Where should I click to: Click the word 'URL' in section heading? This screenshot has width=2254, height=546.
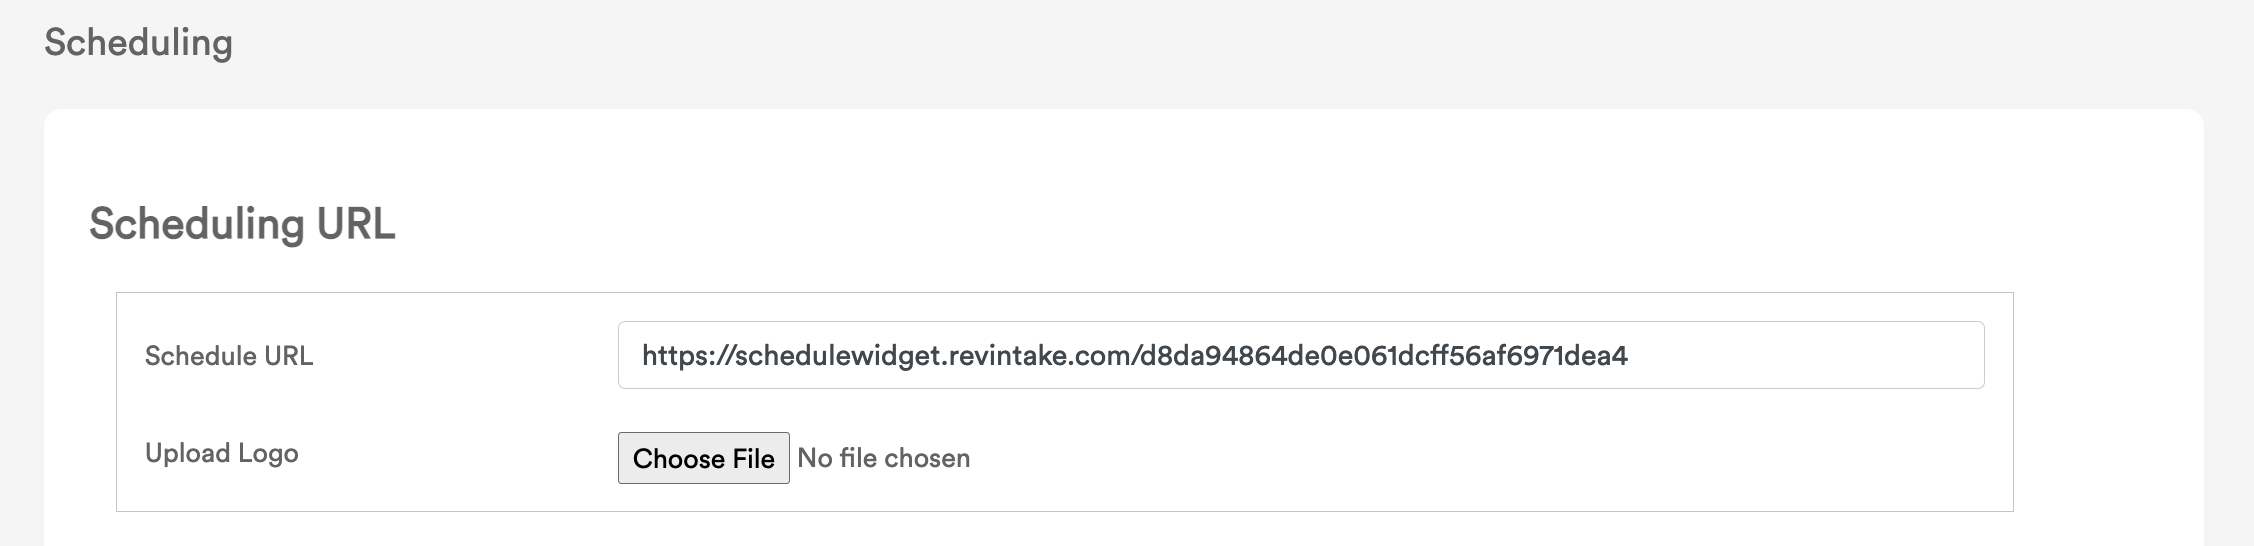(x=356, y=224)
